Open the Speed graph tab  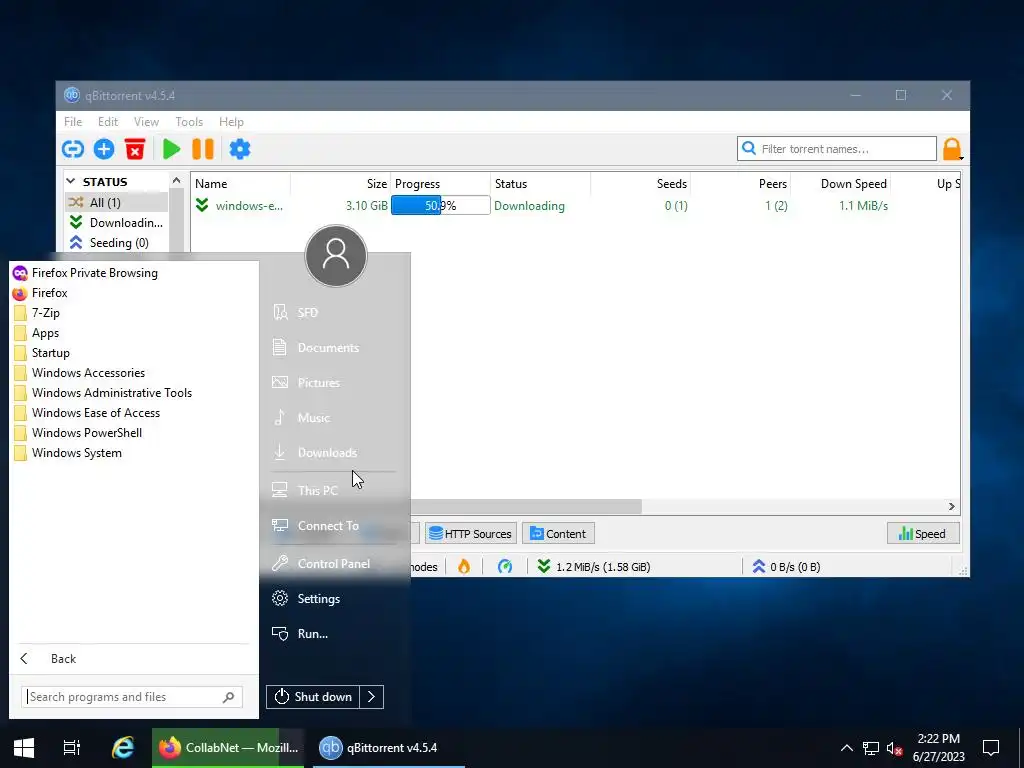pos(923,534)
